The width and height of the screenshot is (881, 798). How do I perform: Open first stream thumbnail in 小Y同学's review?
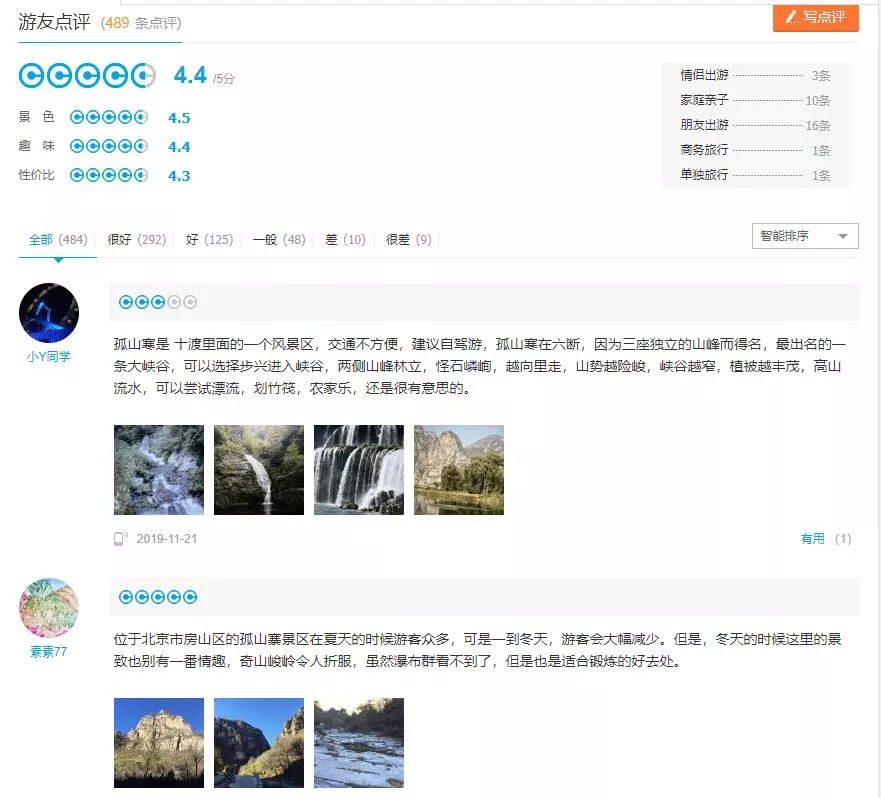click(x=159, y=470)
